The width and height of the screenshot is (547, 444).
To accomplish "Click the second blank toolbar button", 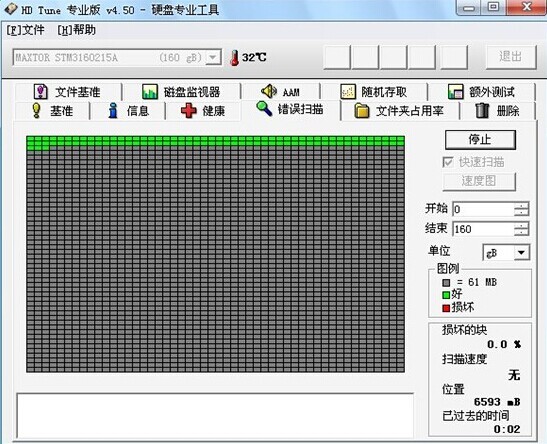I will 365,57.
